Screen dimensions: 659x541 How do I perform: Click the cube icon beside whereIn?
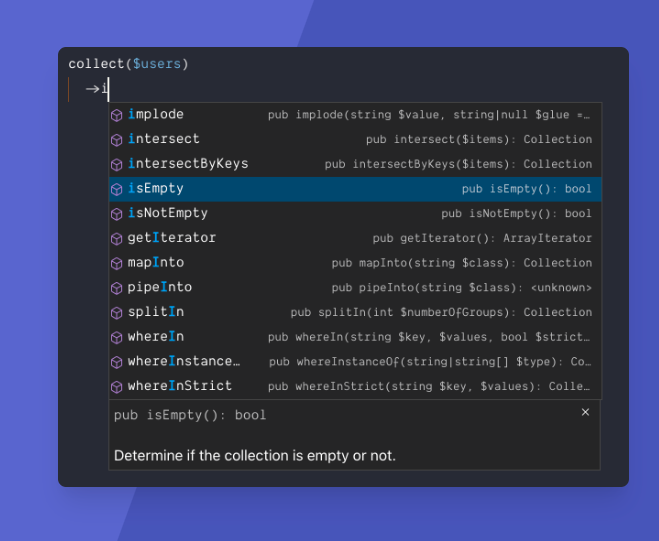point(116,338)
